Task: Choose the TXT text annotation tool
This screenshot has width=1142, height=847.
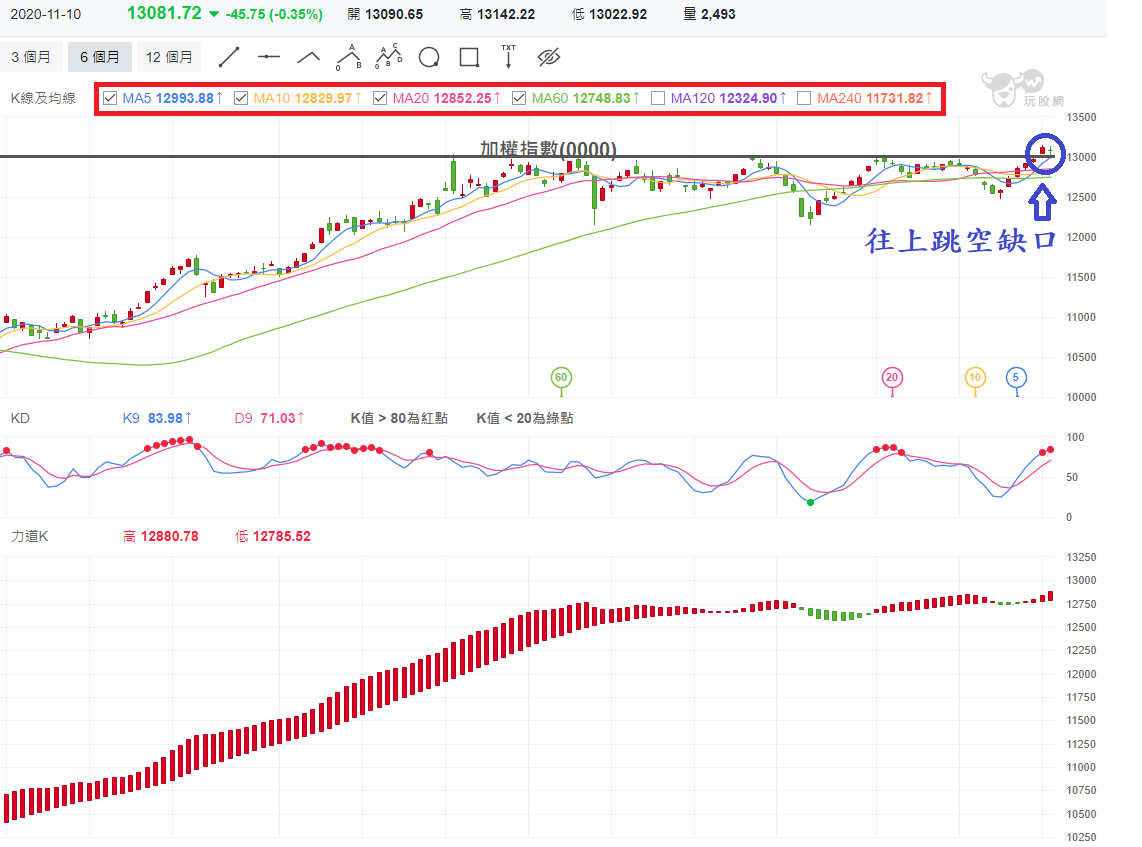Action: point(508,56)
